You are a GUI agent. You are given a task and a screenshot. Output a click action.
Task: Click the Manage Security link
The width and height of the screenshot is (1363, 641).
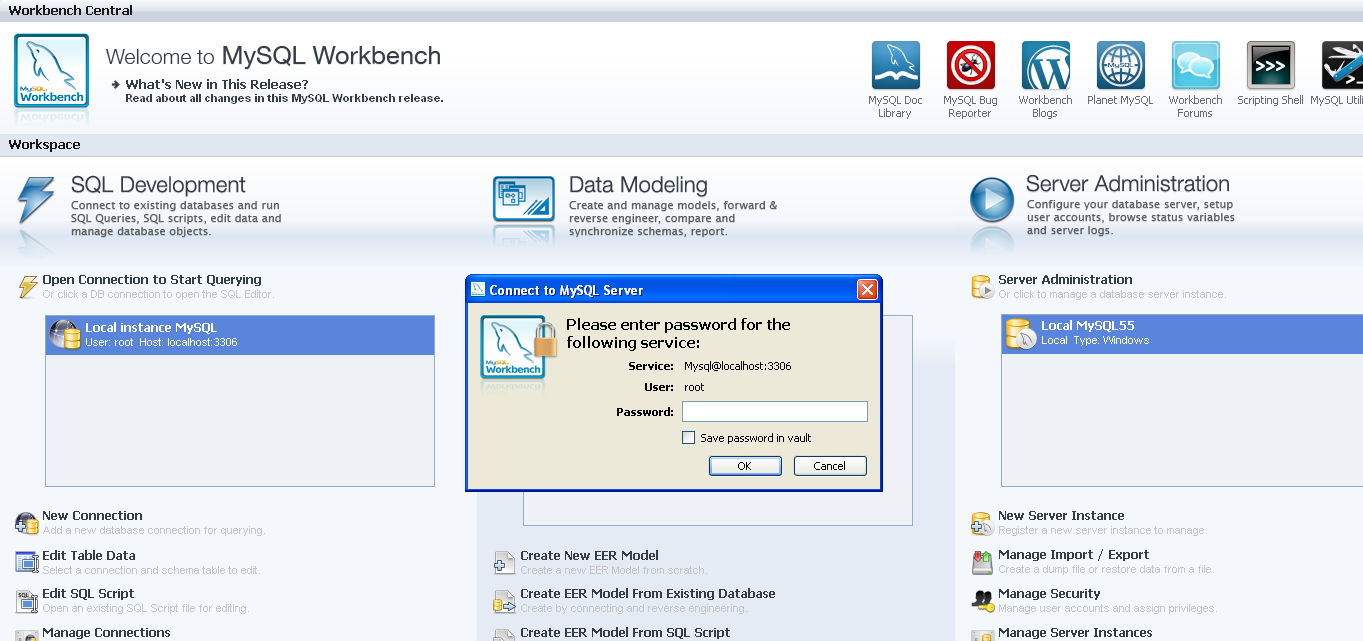point(1049,594)
